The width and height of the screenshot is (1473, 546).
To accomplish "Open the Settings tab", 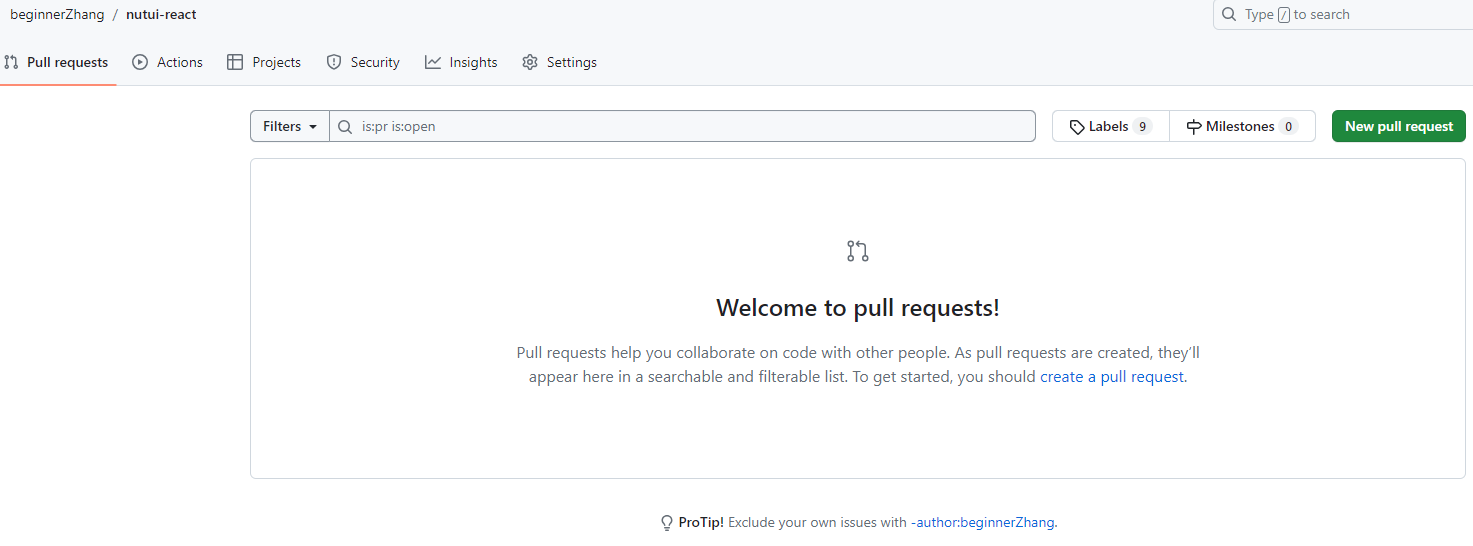I will coord(559,62).
